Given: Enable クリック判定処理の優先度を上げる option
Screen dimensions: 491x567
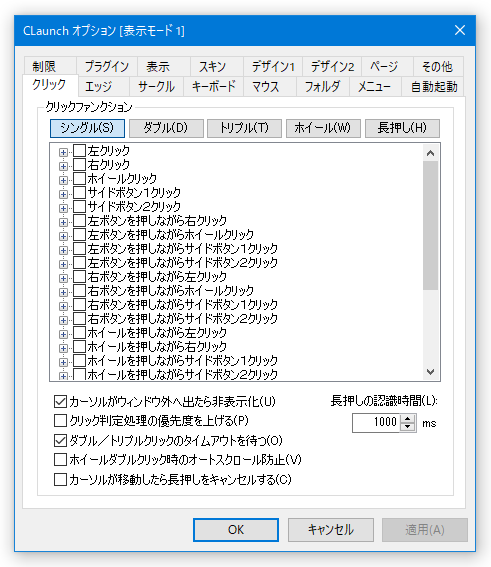Looking at the screenshot, I should (x=60, y=421).
